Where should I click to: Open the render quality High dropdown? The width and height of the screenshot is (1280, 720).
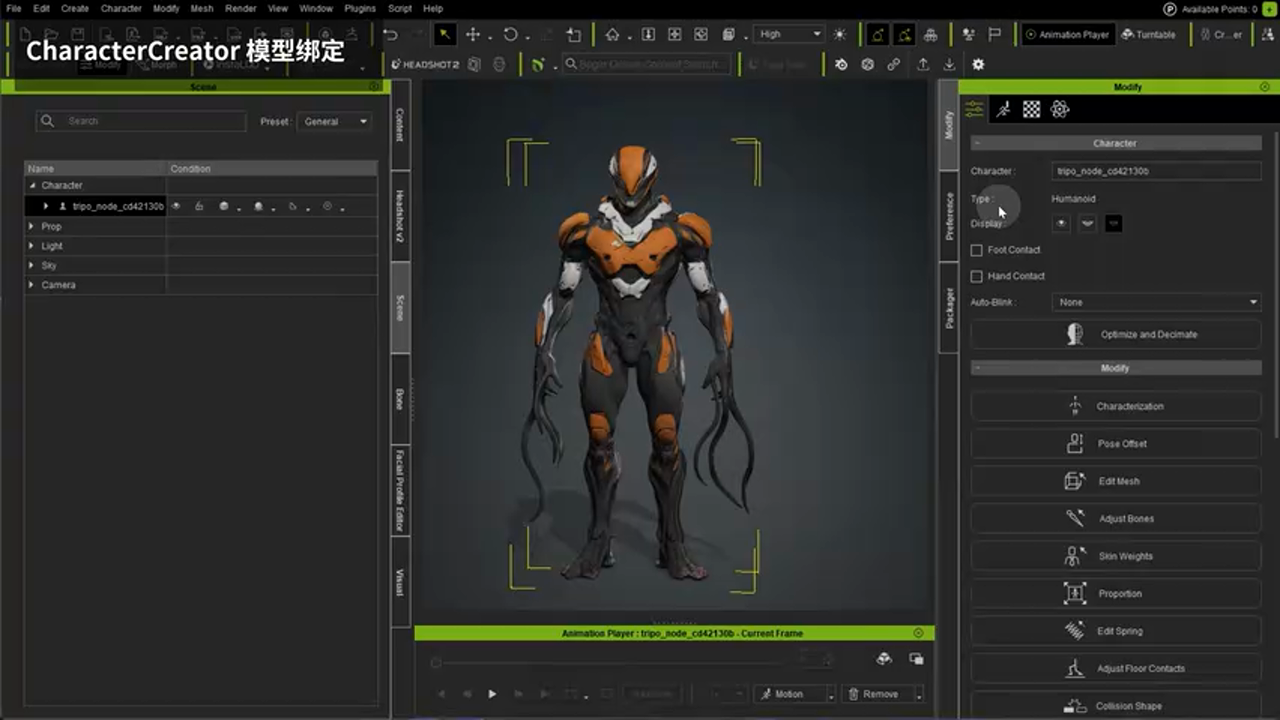tap(788, 35)
